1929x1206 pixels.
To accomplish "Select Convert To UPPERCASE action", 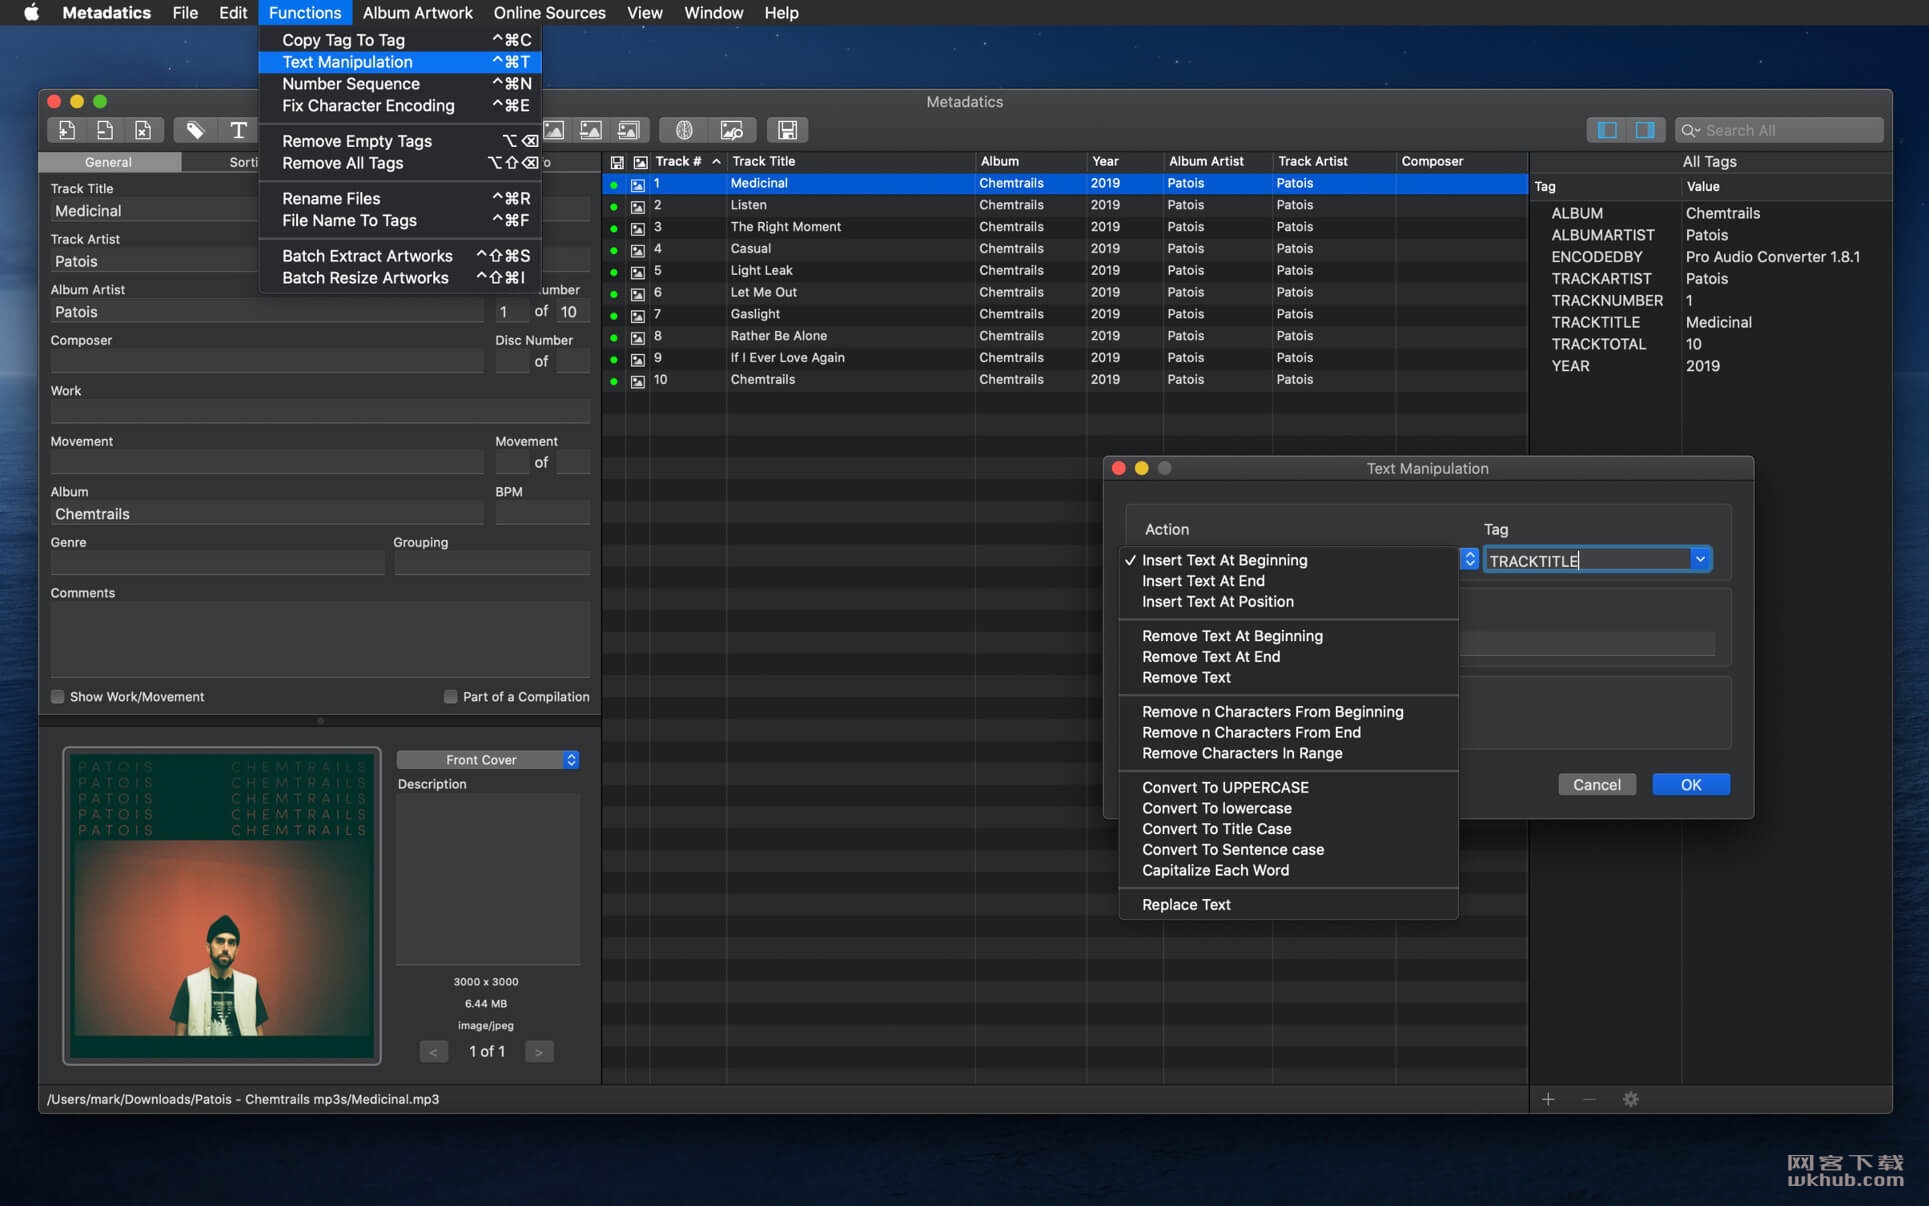I will point(1288,788).
